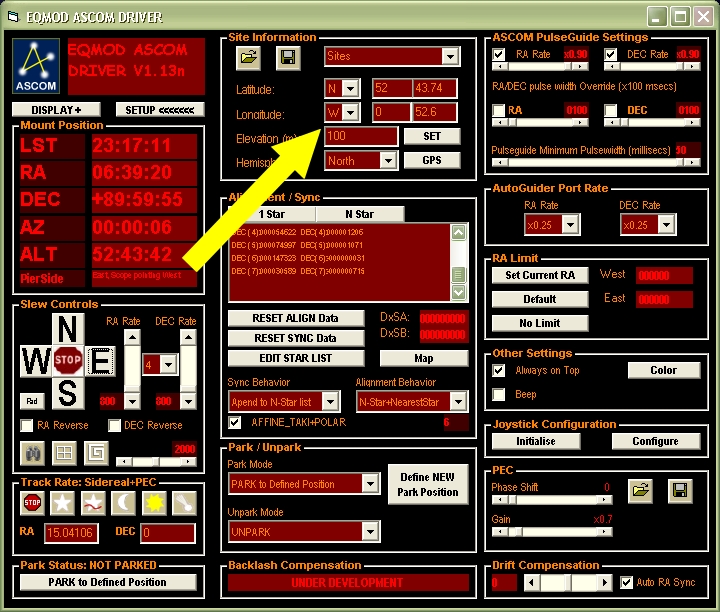The height and width of the screenshot is (612, 720).
Task: Enable DEC Reverse checkbox
Action: point(114,426)
